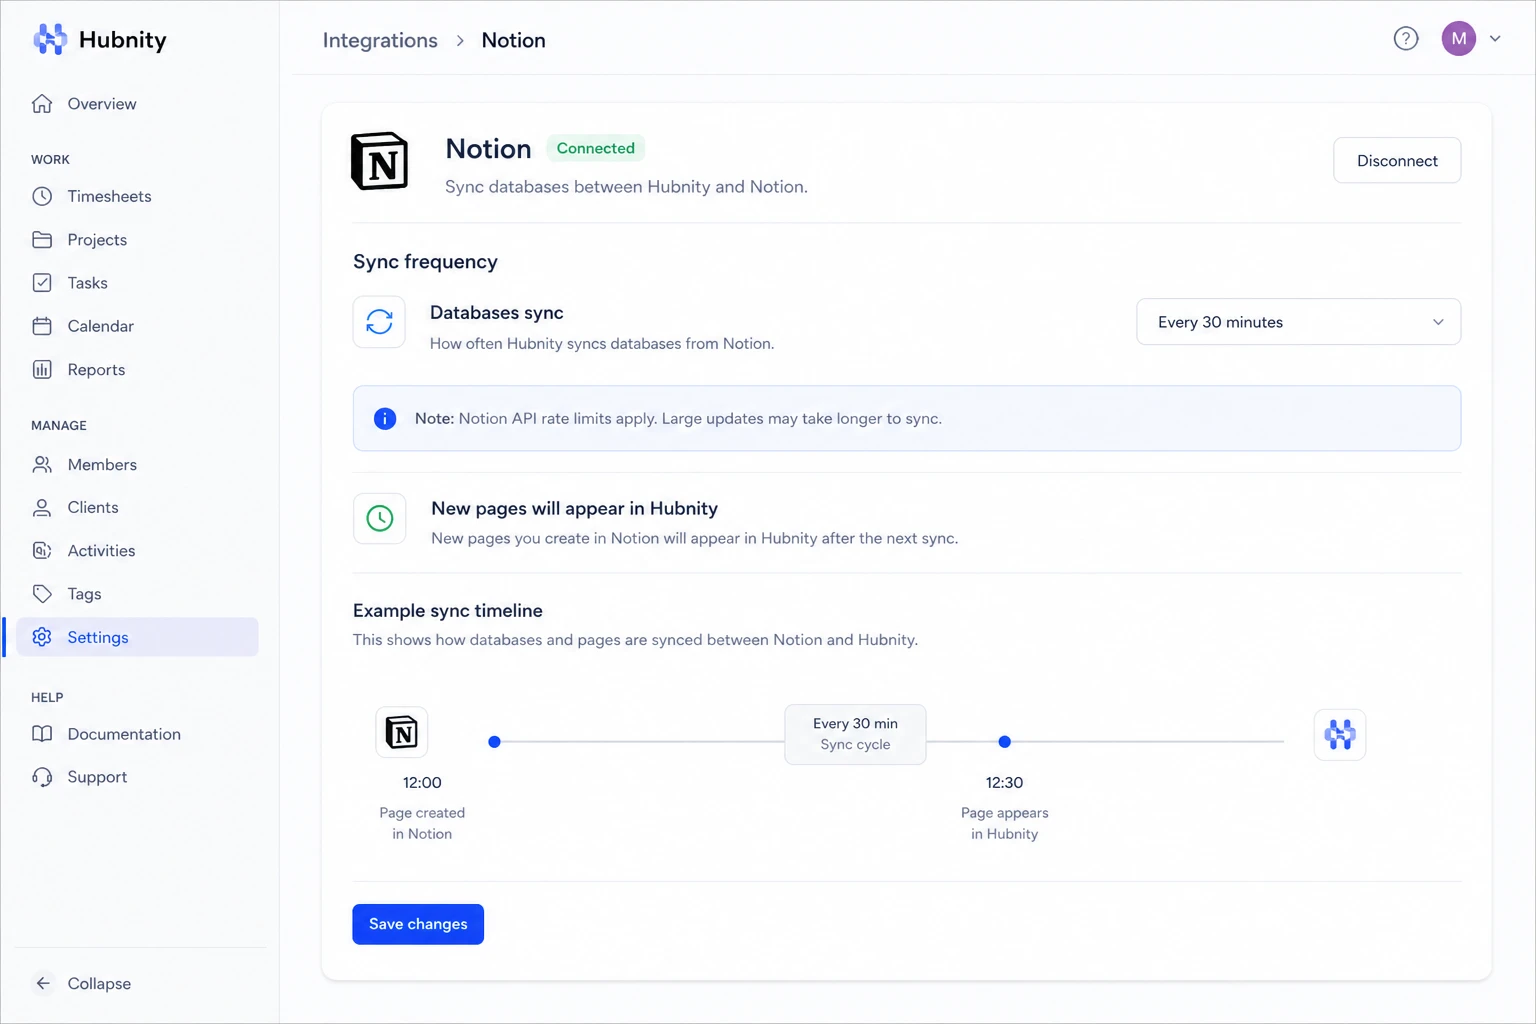Click the 12:30 timeline marker dot
The height and width of the screenshot is (1024, 1536).
click(x=1005, y=742)
